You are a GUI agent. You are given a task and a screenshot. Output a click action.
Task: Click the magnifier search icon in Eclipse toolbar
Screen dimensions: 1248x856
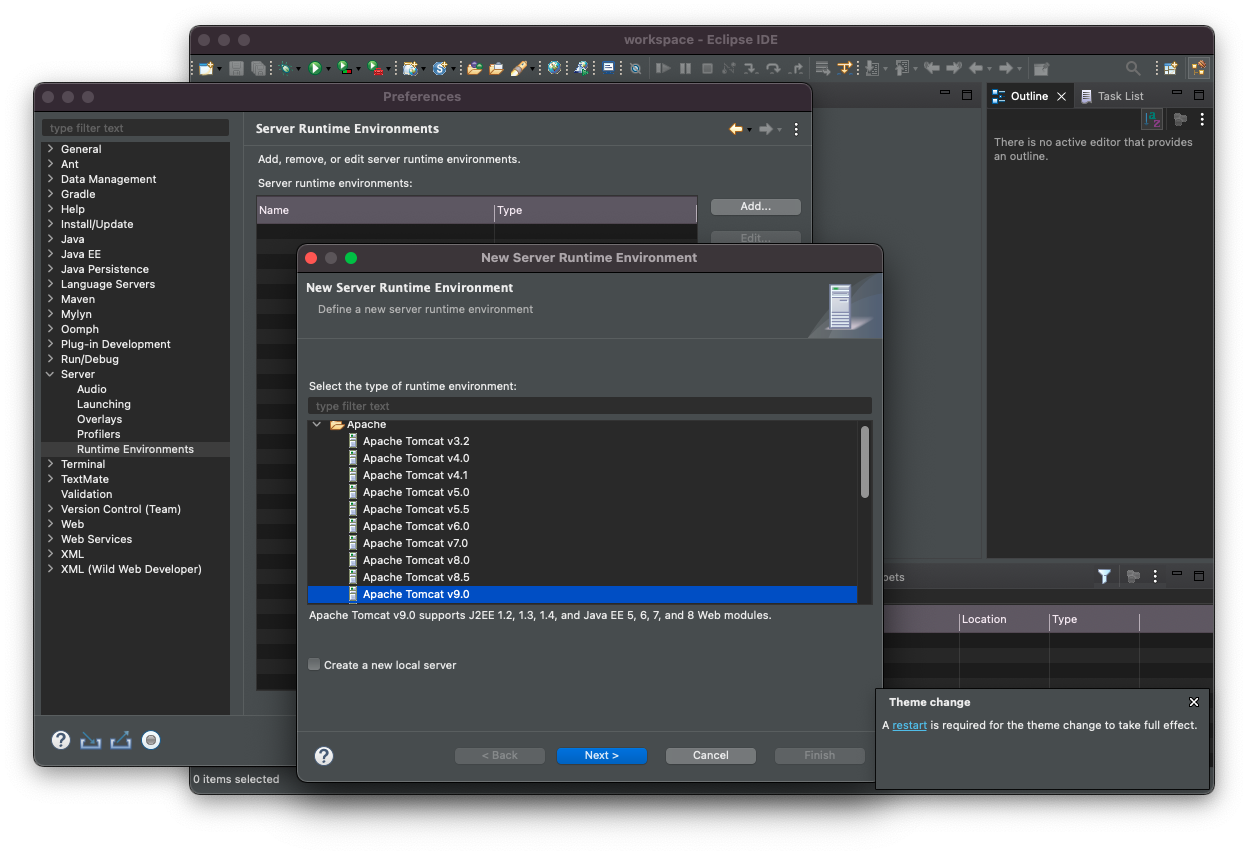[1133, 68]
